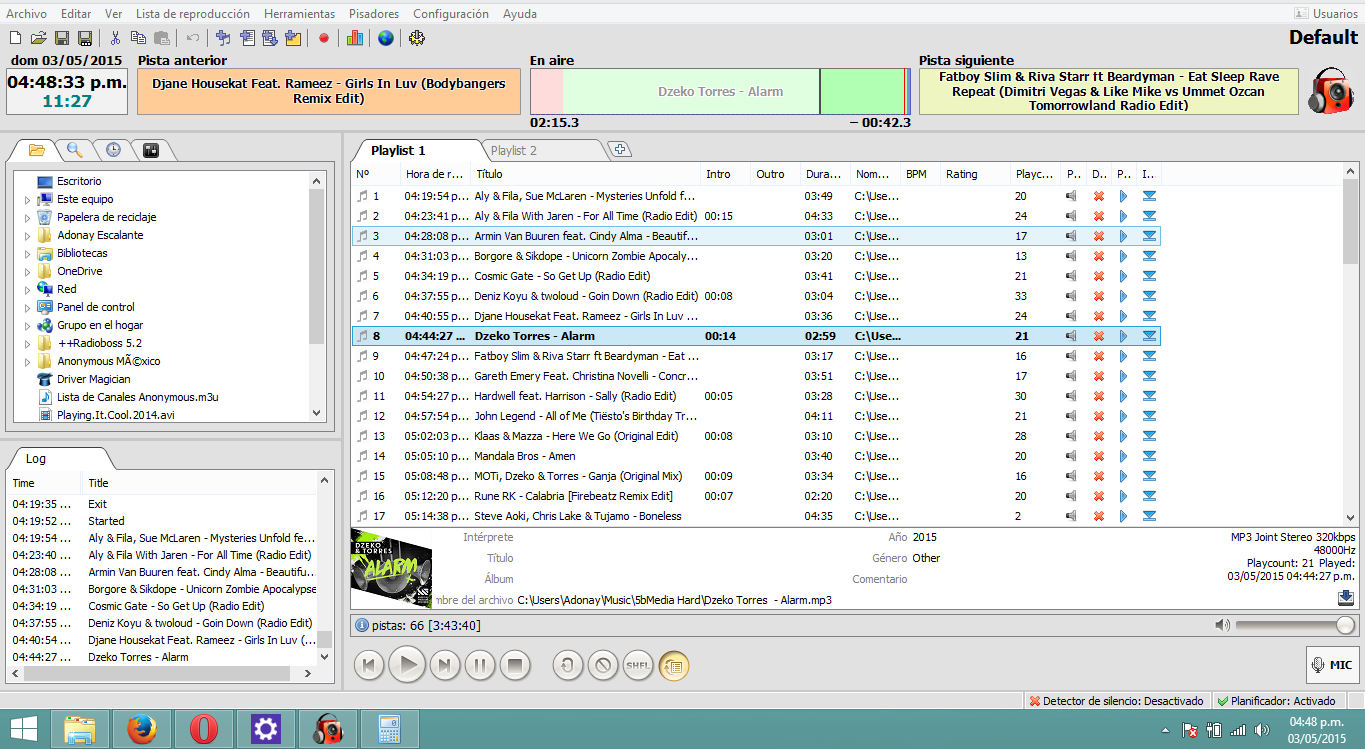This screenshot has height=749, width=1365.
Task: Toggle the highlighted repeat playlist button
Action: pos(673,665)
